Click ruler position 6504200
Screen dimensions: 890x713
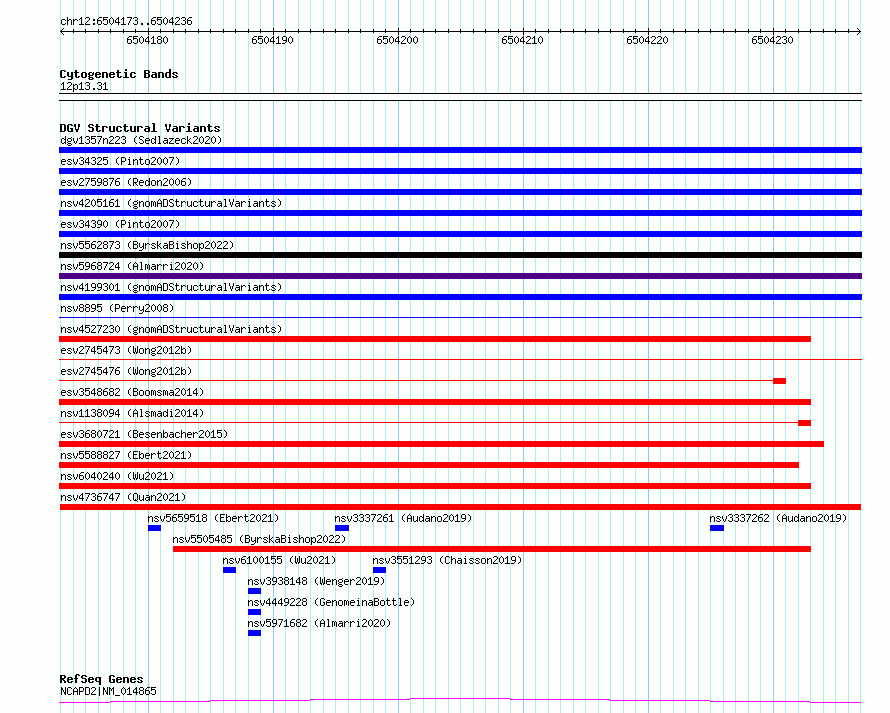click(397, 40)
